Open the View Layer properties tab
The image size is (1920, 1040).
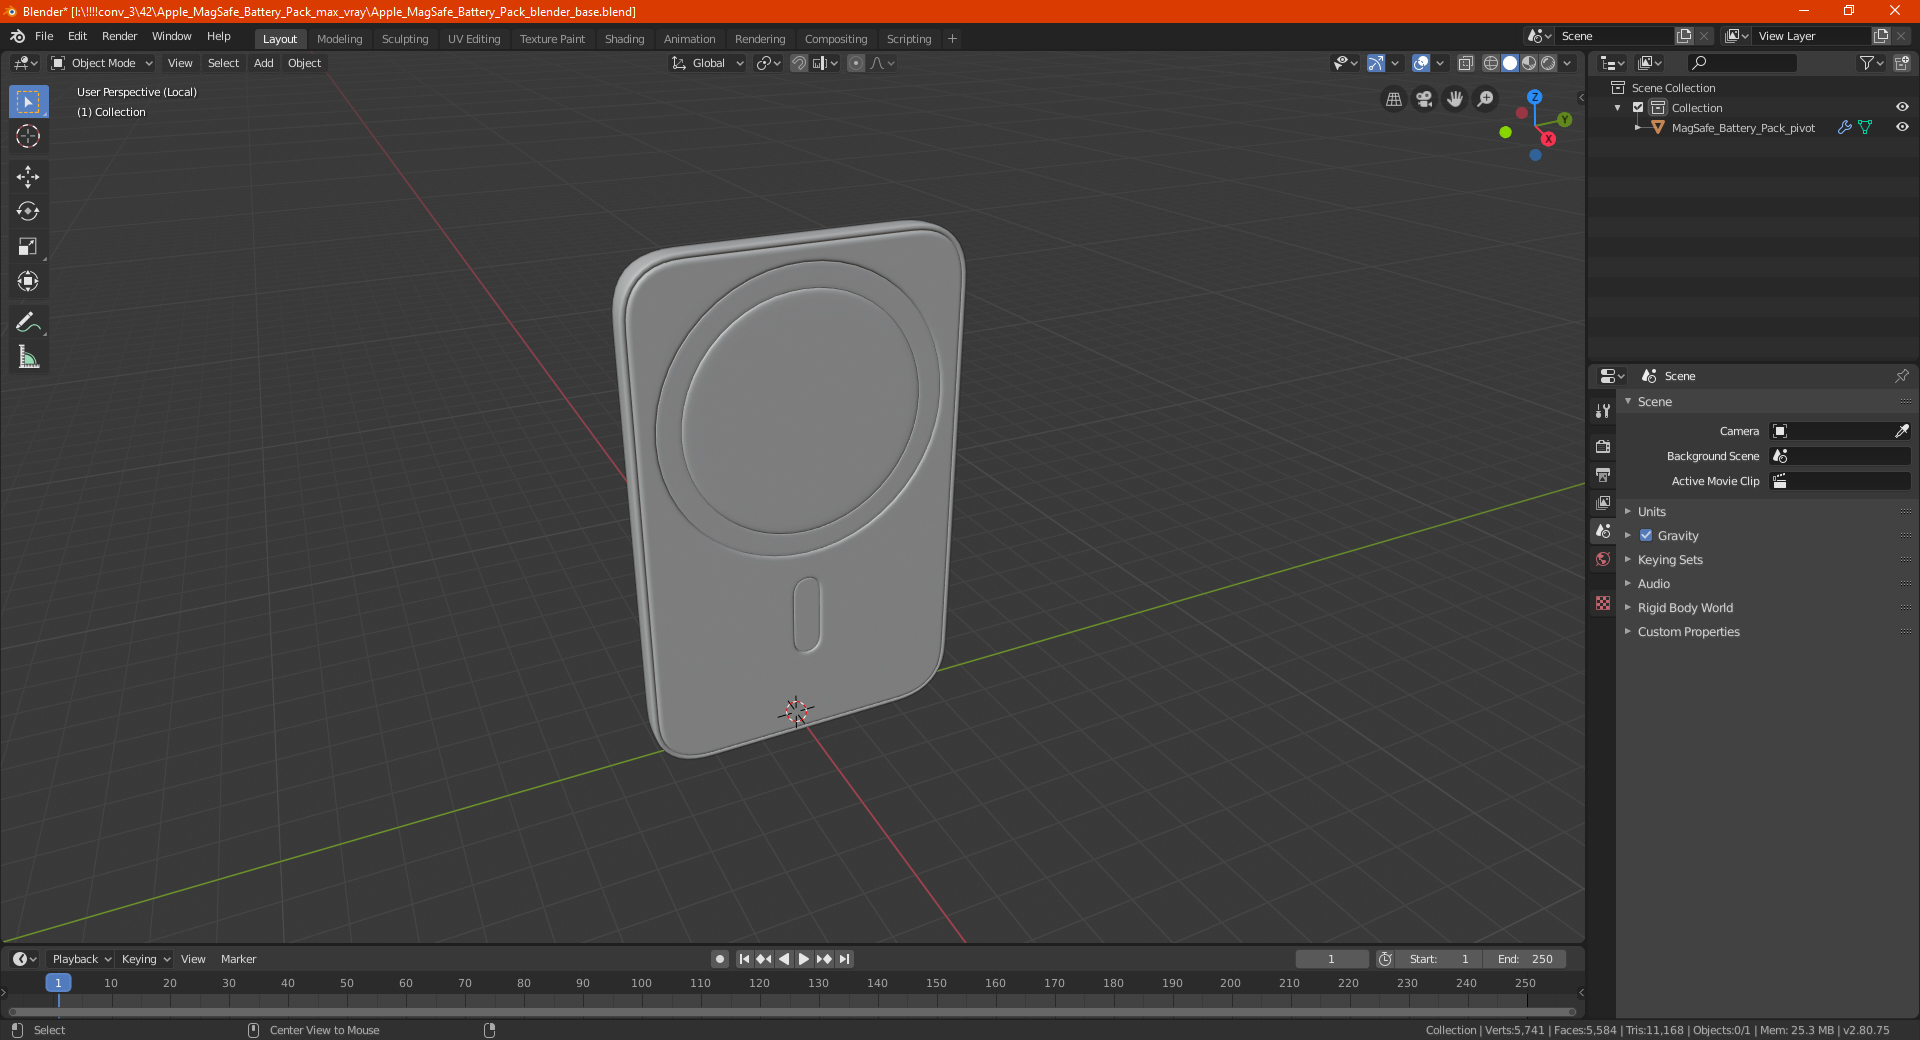pyautogui.click(x=1603, y=502)
